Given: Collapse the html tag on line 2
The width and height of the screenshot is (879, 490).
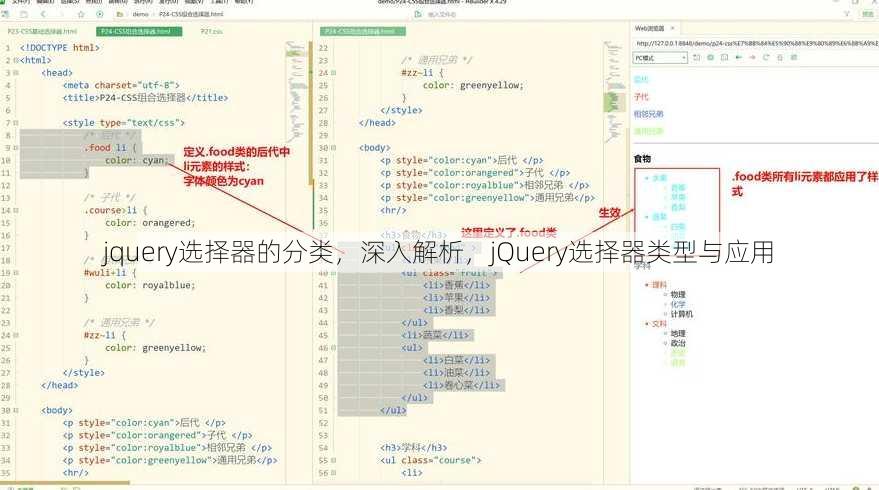Looking at the screenshot, I should point(16,61).
